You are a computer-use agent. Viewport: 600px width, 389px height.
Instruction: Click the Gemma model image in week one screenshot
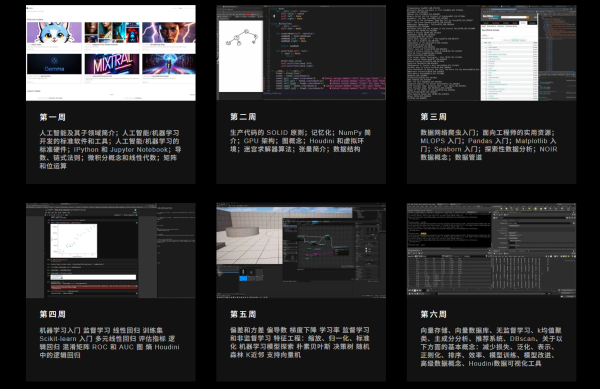(x=54, y=64)
